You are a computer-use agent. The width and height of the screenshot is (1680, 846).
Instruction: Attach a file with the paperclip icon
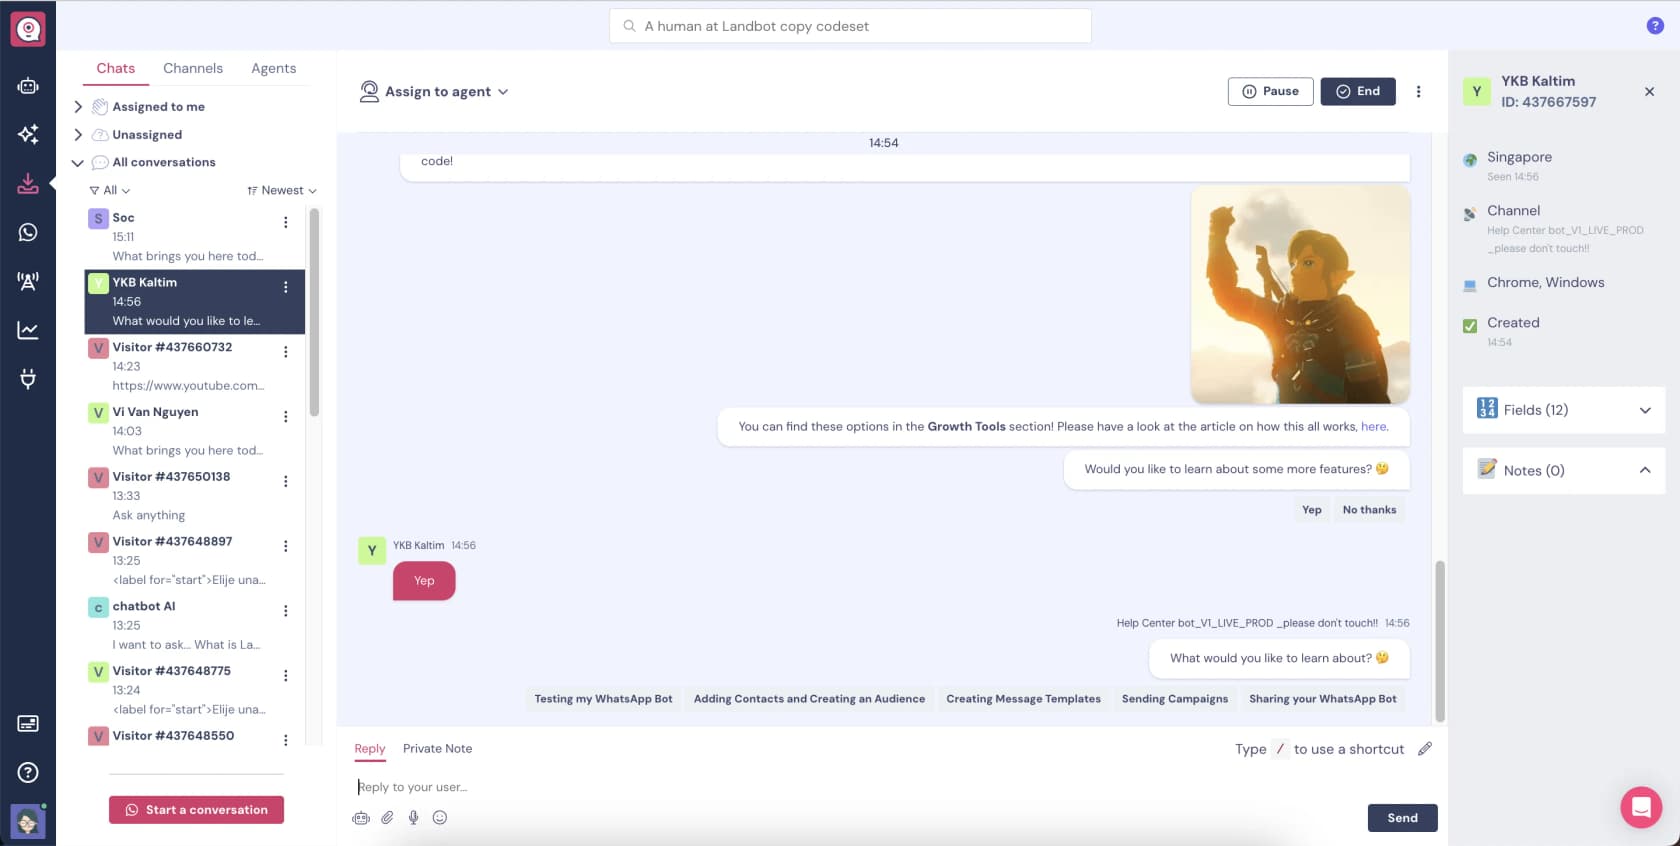tap(387, 818)
